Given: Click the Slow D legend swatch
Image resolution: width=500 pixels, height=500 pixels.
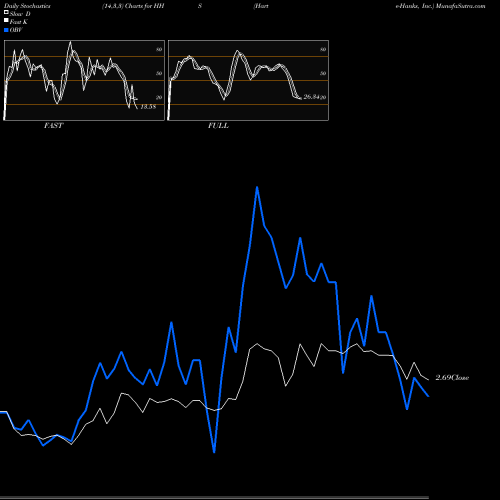Looking at the screenshot, I should tap(6, 13).
